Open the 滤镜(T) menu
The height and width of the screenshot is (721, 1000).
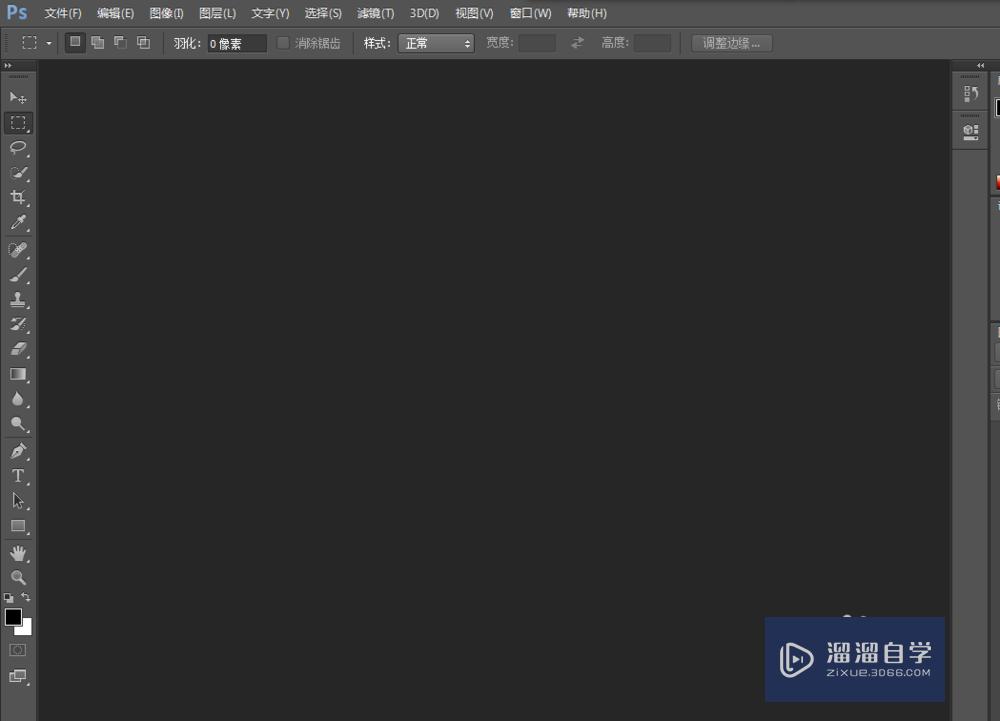[374, 13]
